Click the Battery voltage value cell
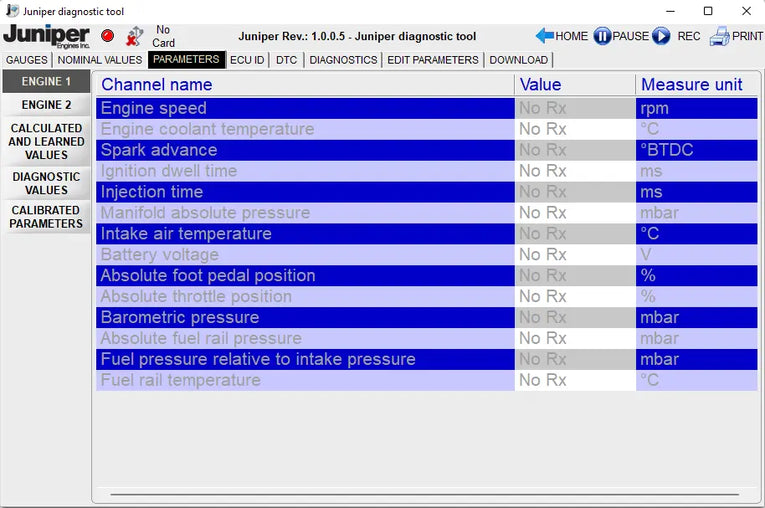 [x=575, y=255]
